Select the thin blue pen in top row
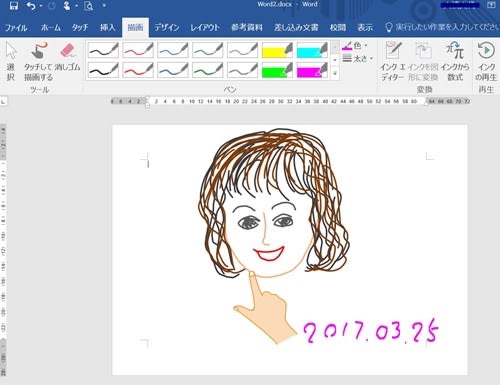 click(173, 50)
